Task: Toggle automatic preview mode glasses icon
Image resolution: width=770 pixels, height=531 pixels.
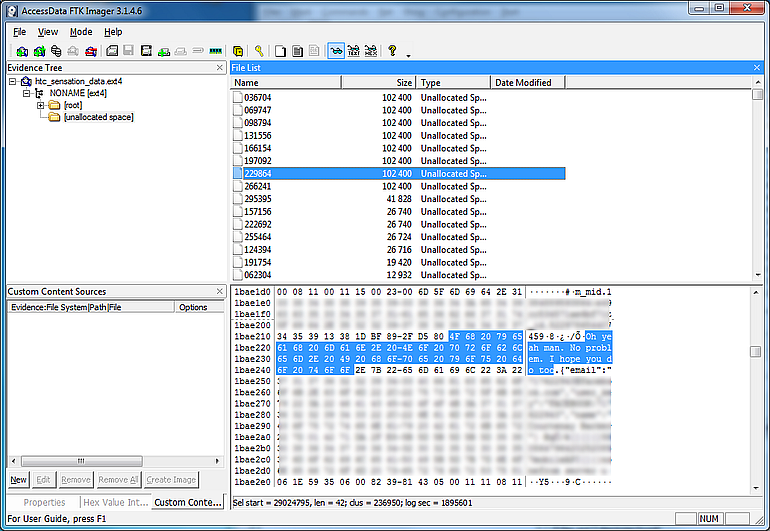Action: (x=335, y=50)
